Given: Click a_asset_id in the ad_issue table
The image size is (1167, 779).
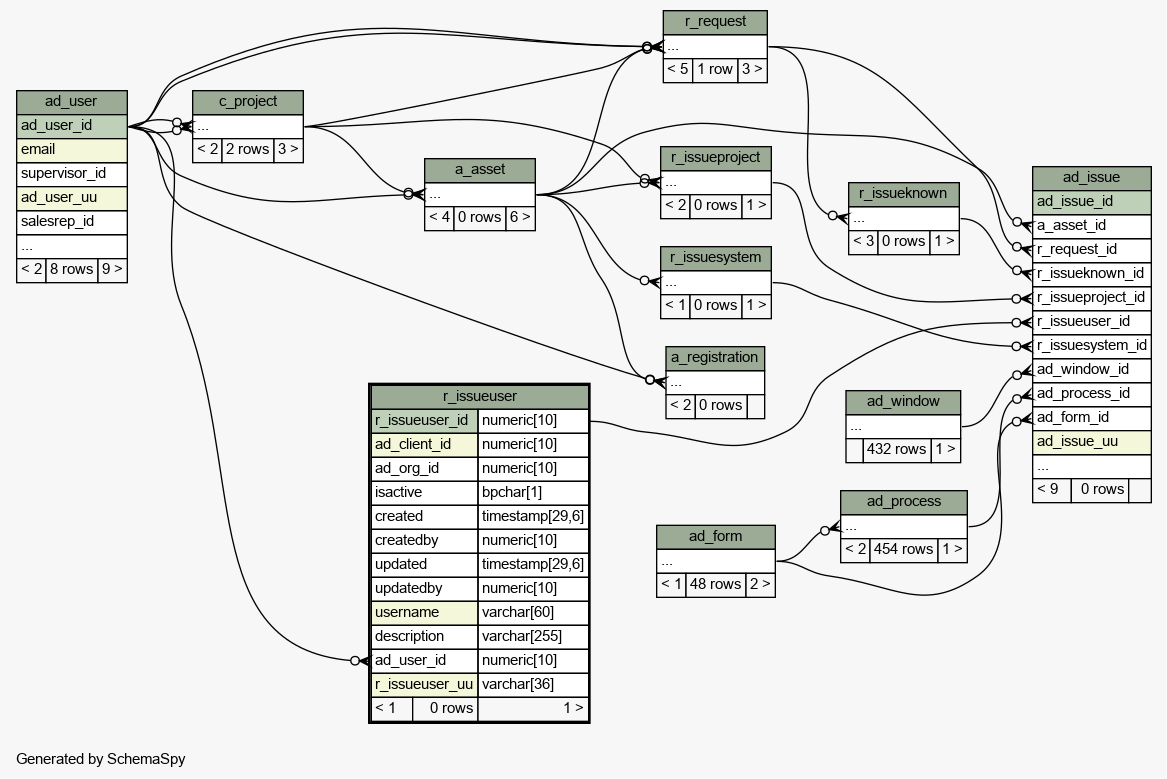Looking at the screenshot, I should pos(1092,225).
